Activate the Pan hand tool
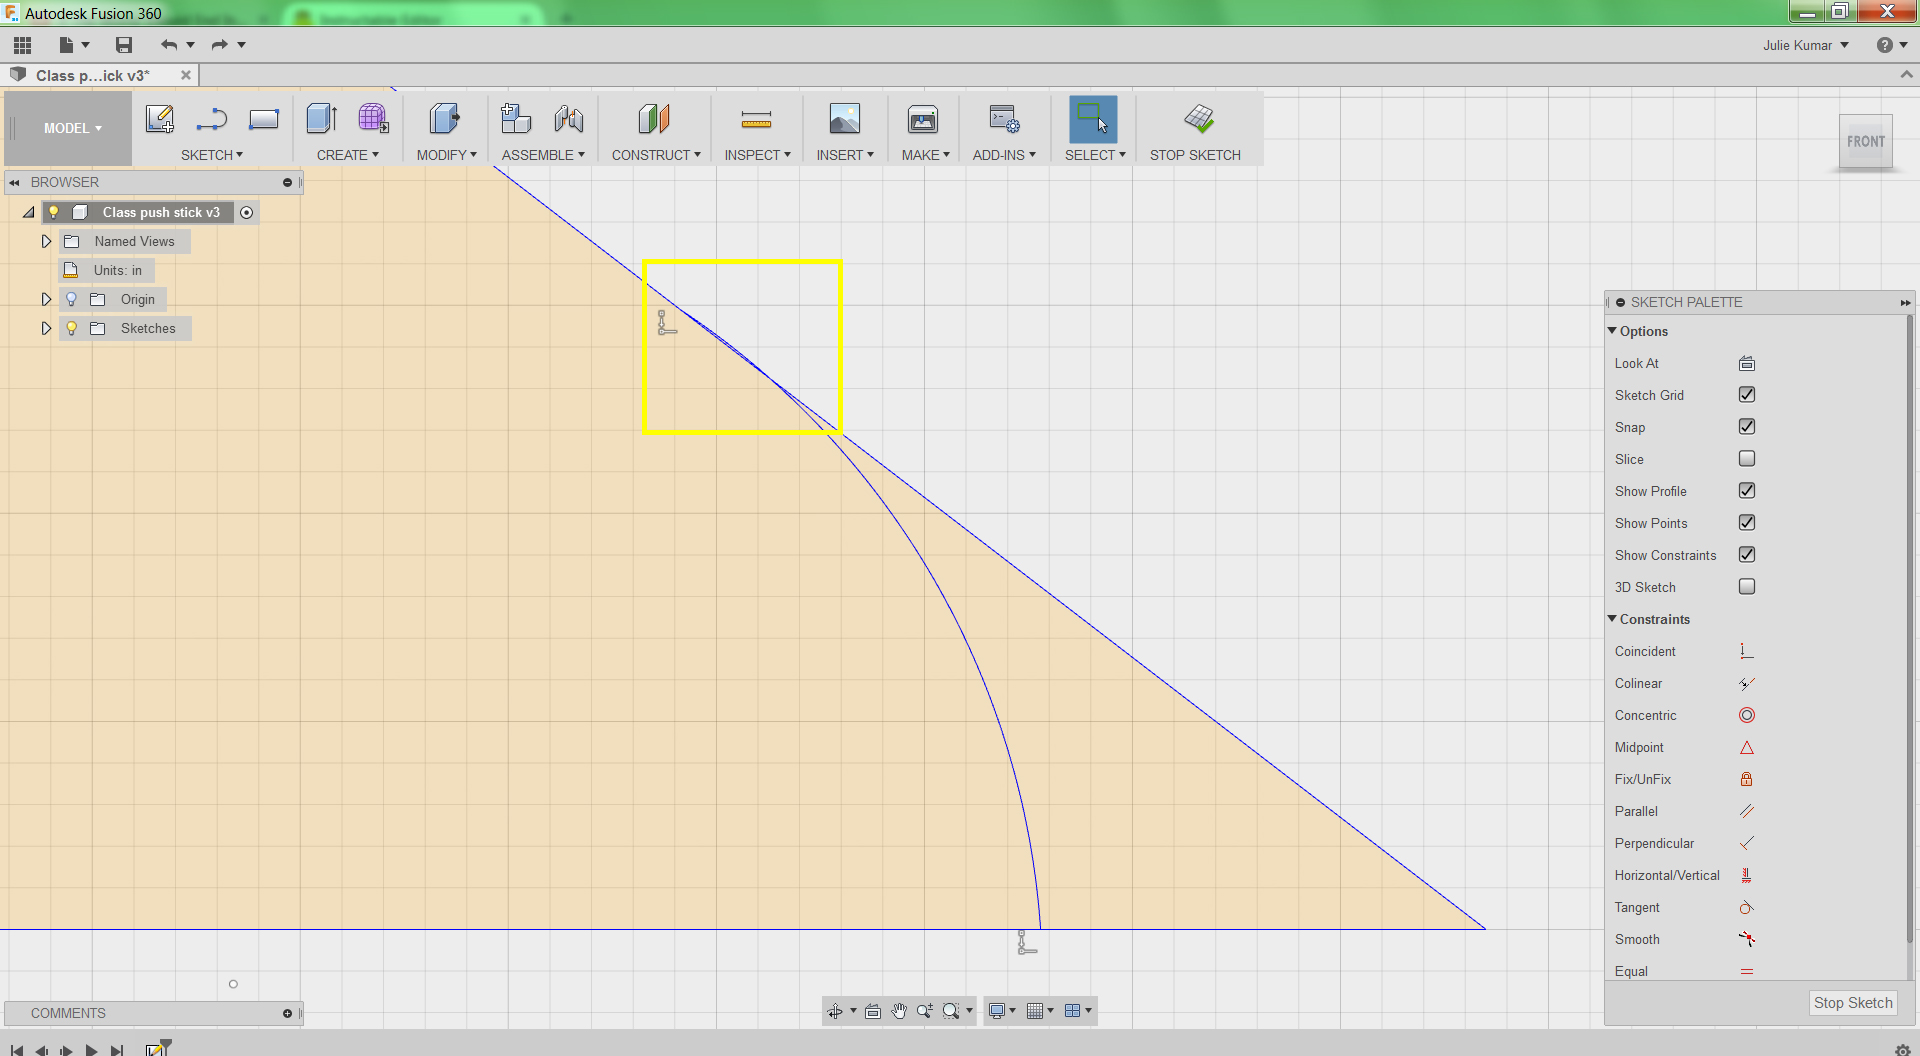 [x=899, y=1011]
